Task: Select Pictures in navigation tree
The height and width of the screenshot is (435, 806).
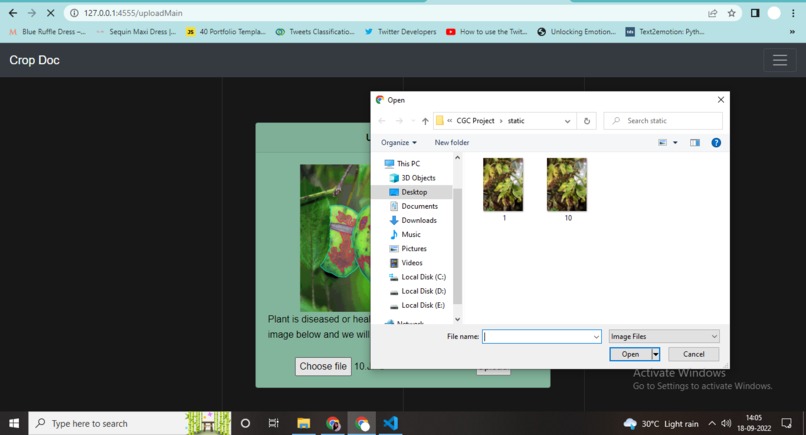Action: (x=408, y=248)
